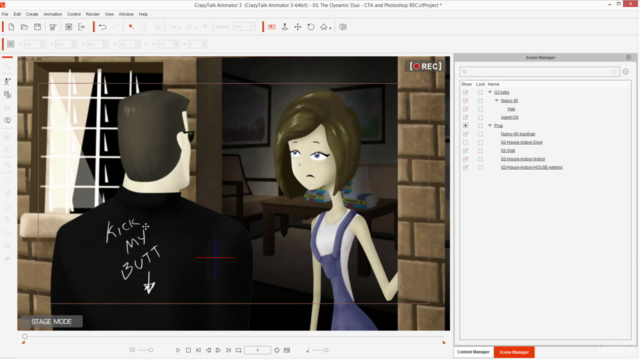Jump to the last frame
640x360 pixels.
coord(228,350)
